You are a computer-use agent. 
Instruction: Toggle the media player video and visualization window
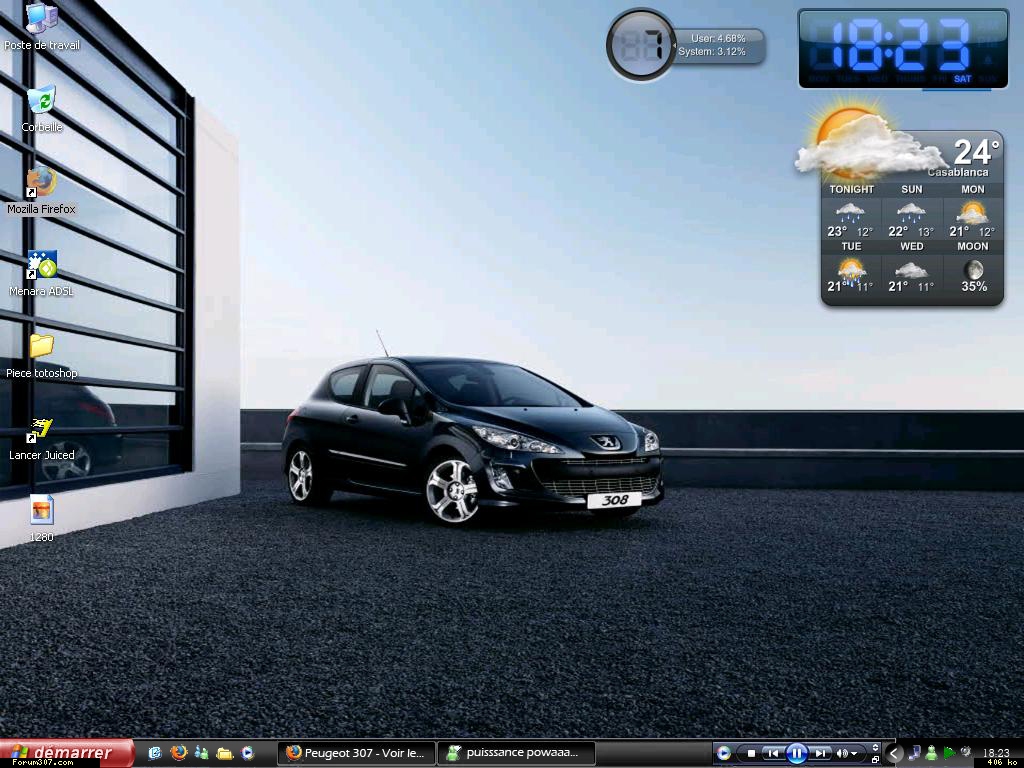pos(875,748)
